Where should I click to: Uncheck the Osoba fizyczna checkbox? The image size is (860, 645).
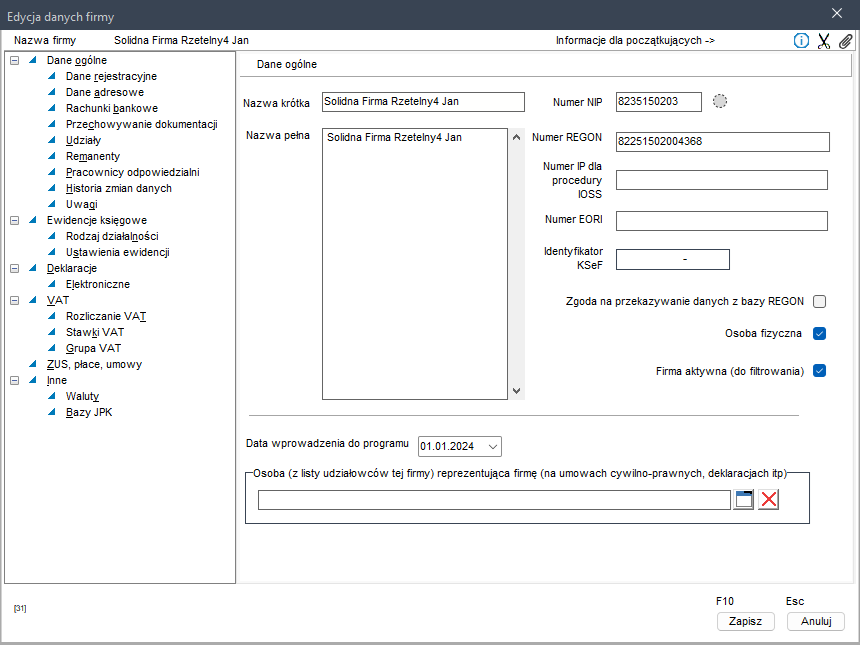point(819,333)
